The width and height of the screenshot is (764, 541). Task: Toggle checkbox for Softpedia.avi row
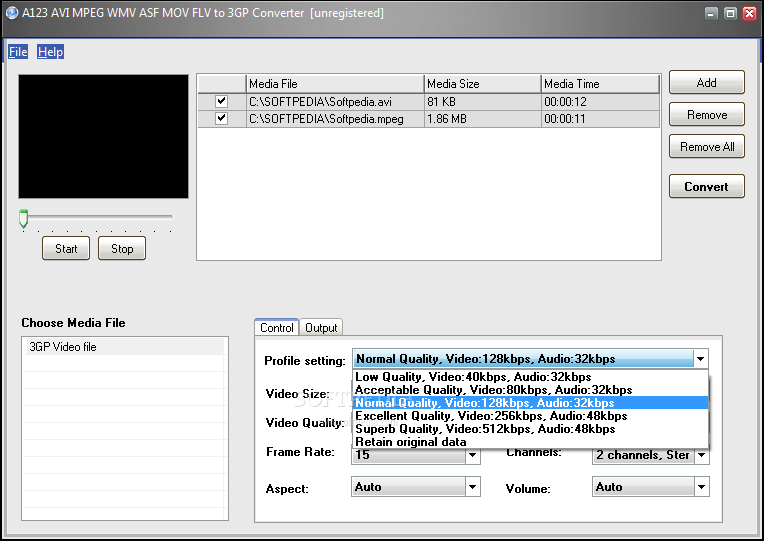point(221,101)
